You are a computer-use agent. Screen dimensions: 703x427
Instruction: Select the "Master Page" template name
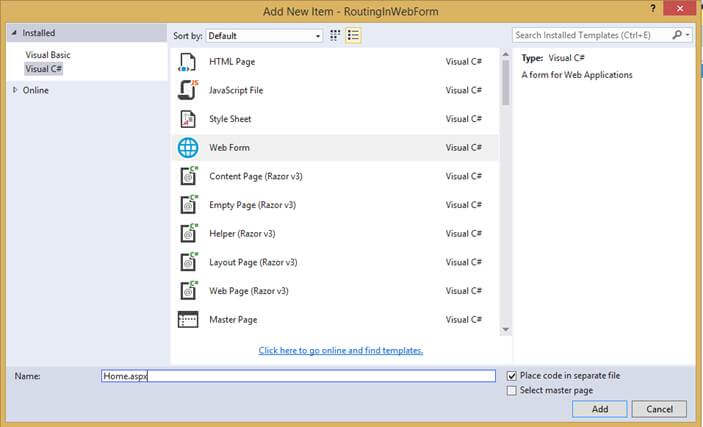point(233,320)
